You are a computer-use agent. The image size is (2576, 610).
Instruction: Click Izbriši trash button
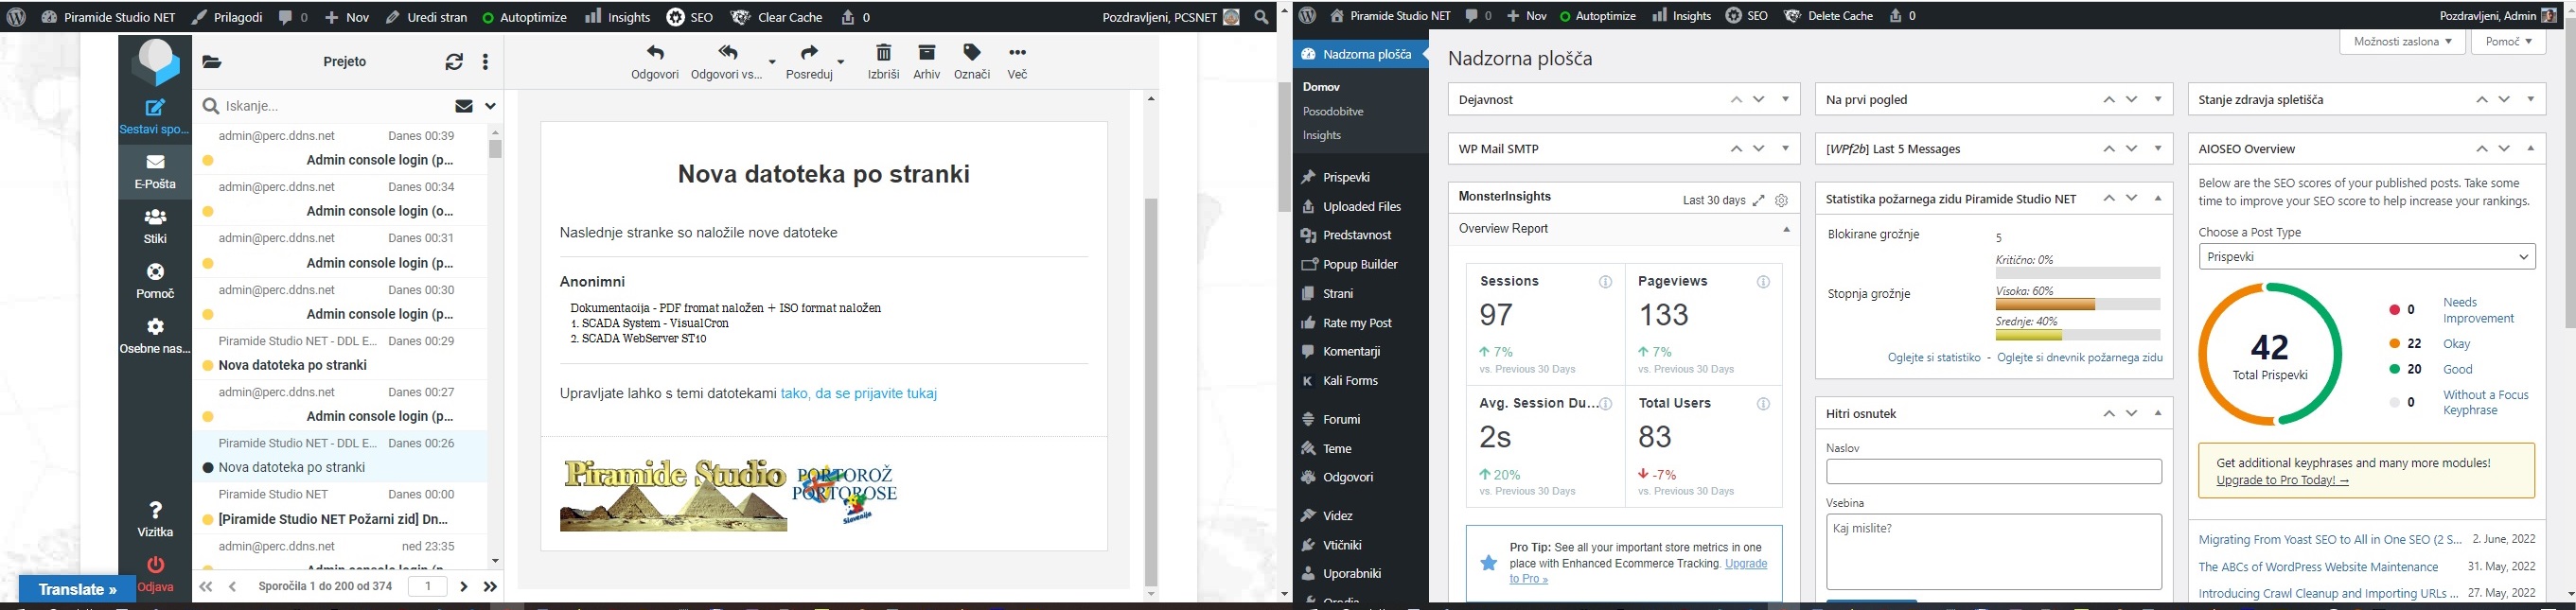click(883, 62)
